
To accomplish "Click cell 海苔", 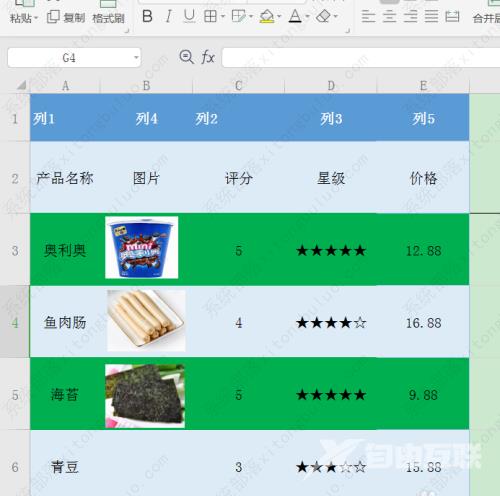I will click(x=65, y=395).
